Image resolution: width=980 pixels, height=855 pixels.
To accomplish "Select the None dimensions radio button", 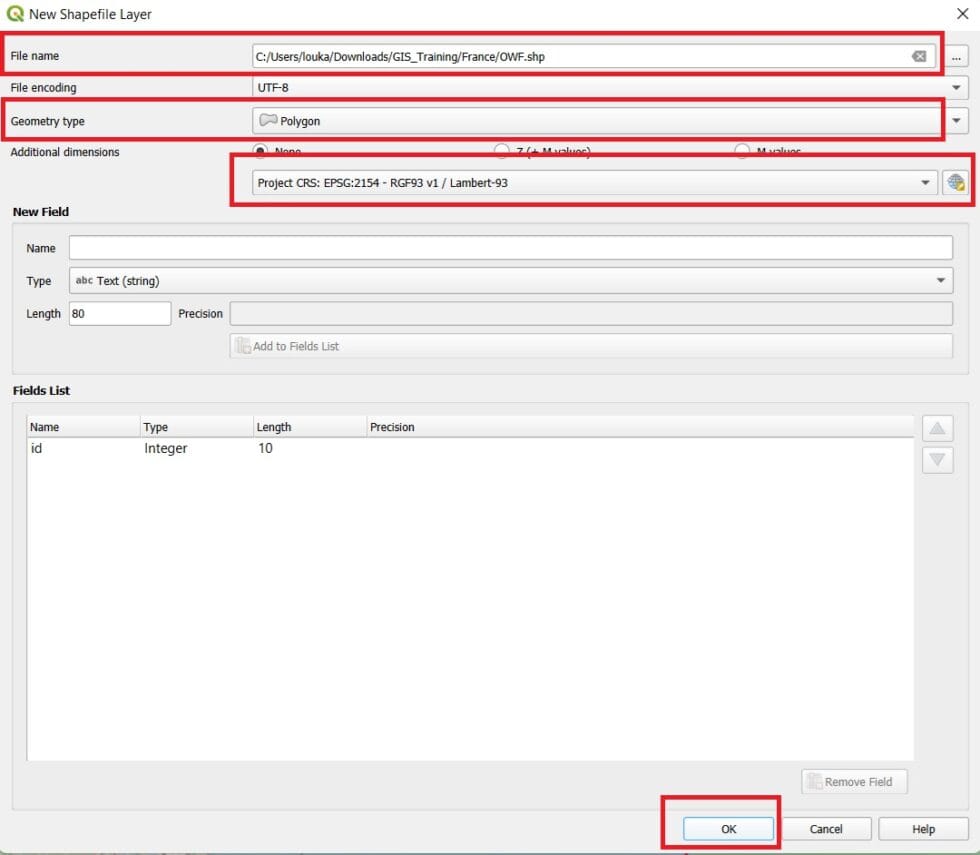I will [261, 151].
